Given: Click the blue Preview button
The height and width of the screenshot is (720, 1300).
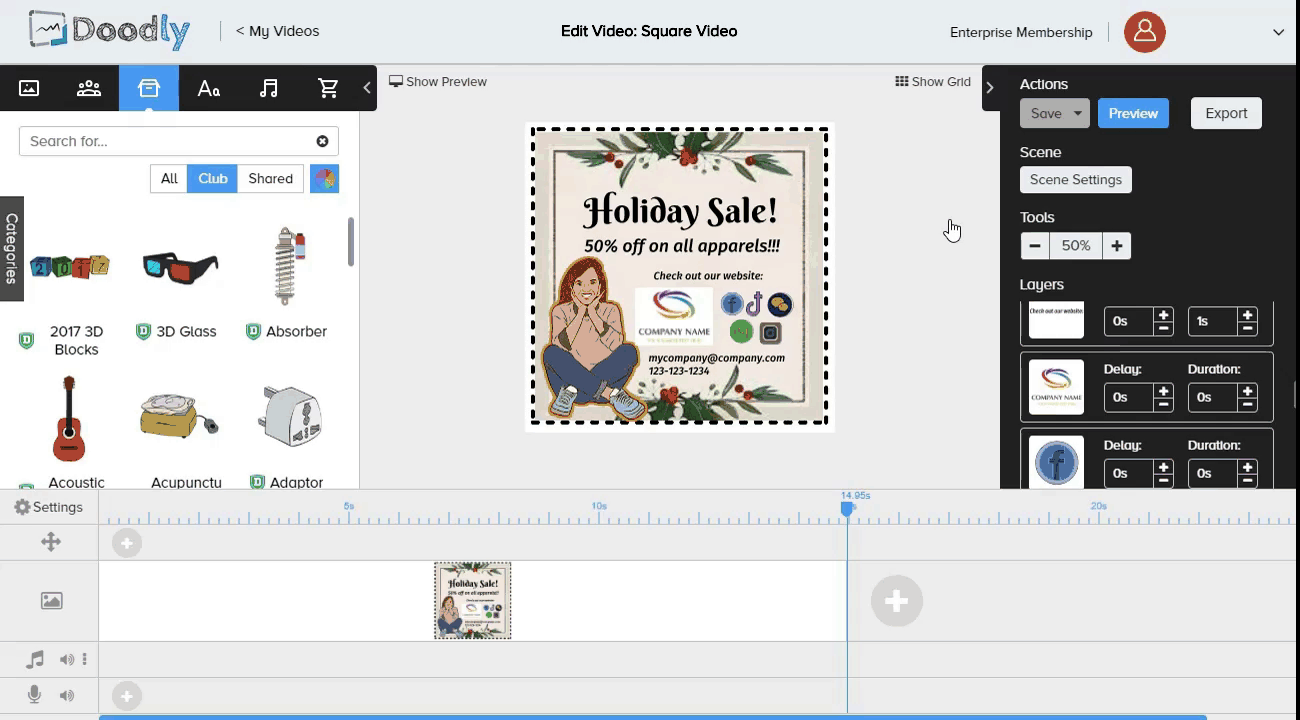Looking at the screenshot, I should coord(1133,113).
